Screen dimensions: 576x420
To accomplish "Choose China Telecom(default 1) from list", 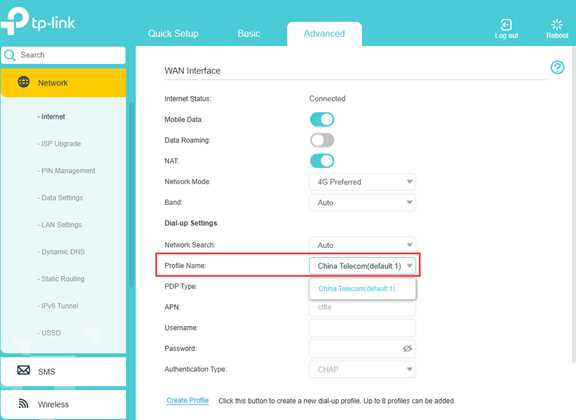I will 363,289.
